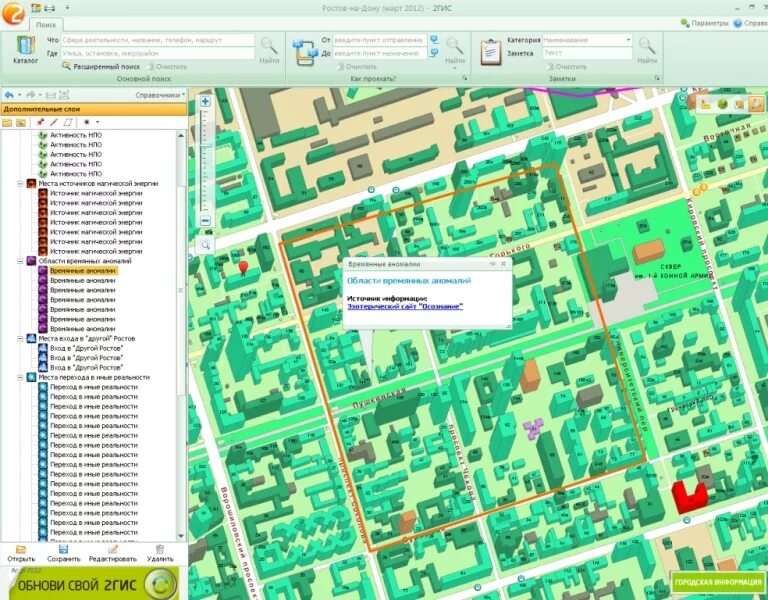The width and height of the screenshot is (768, 600).
Task: Open the Категория Наименование combo box
Action: pos(587,40)
